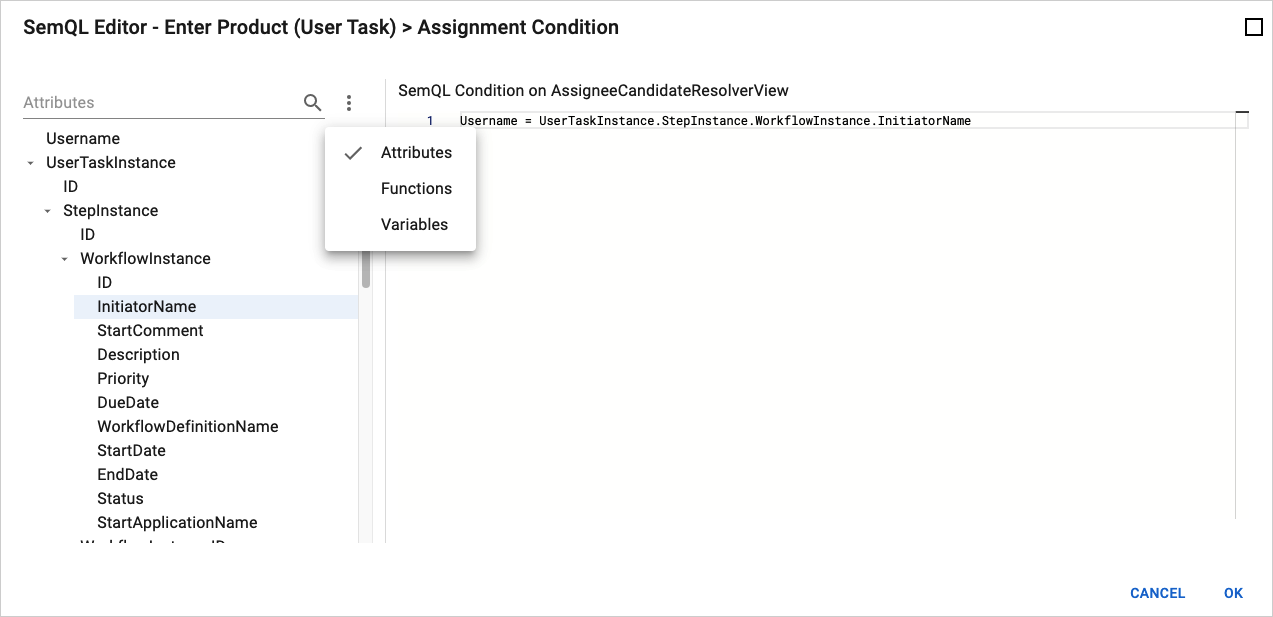Select the StartApplicationName attribute

(177, 522)
